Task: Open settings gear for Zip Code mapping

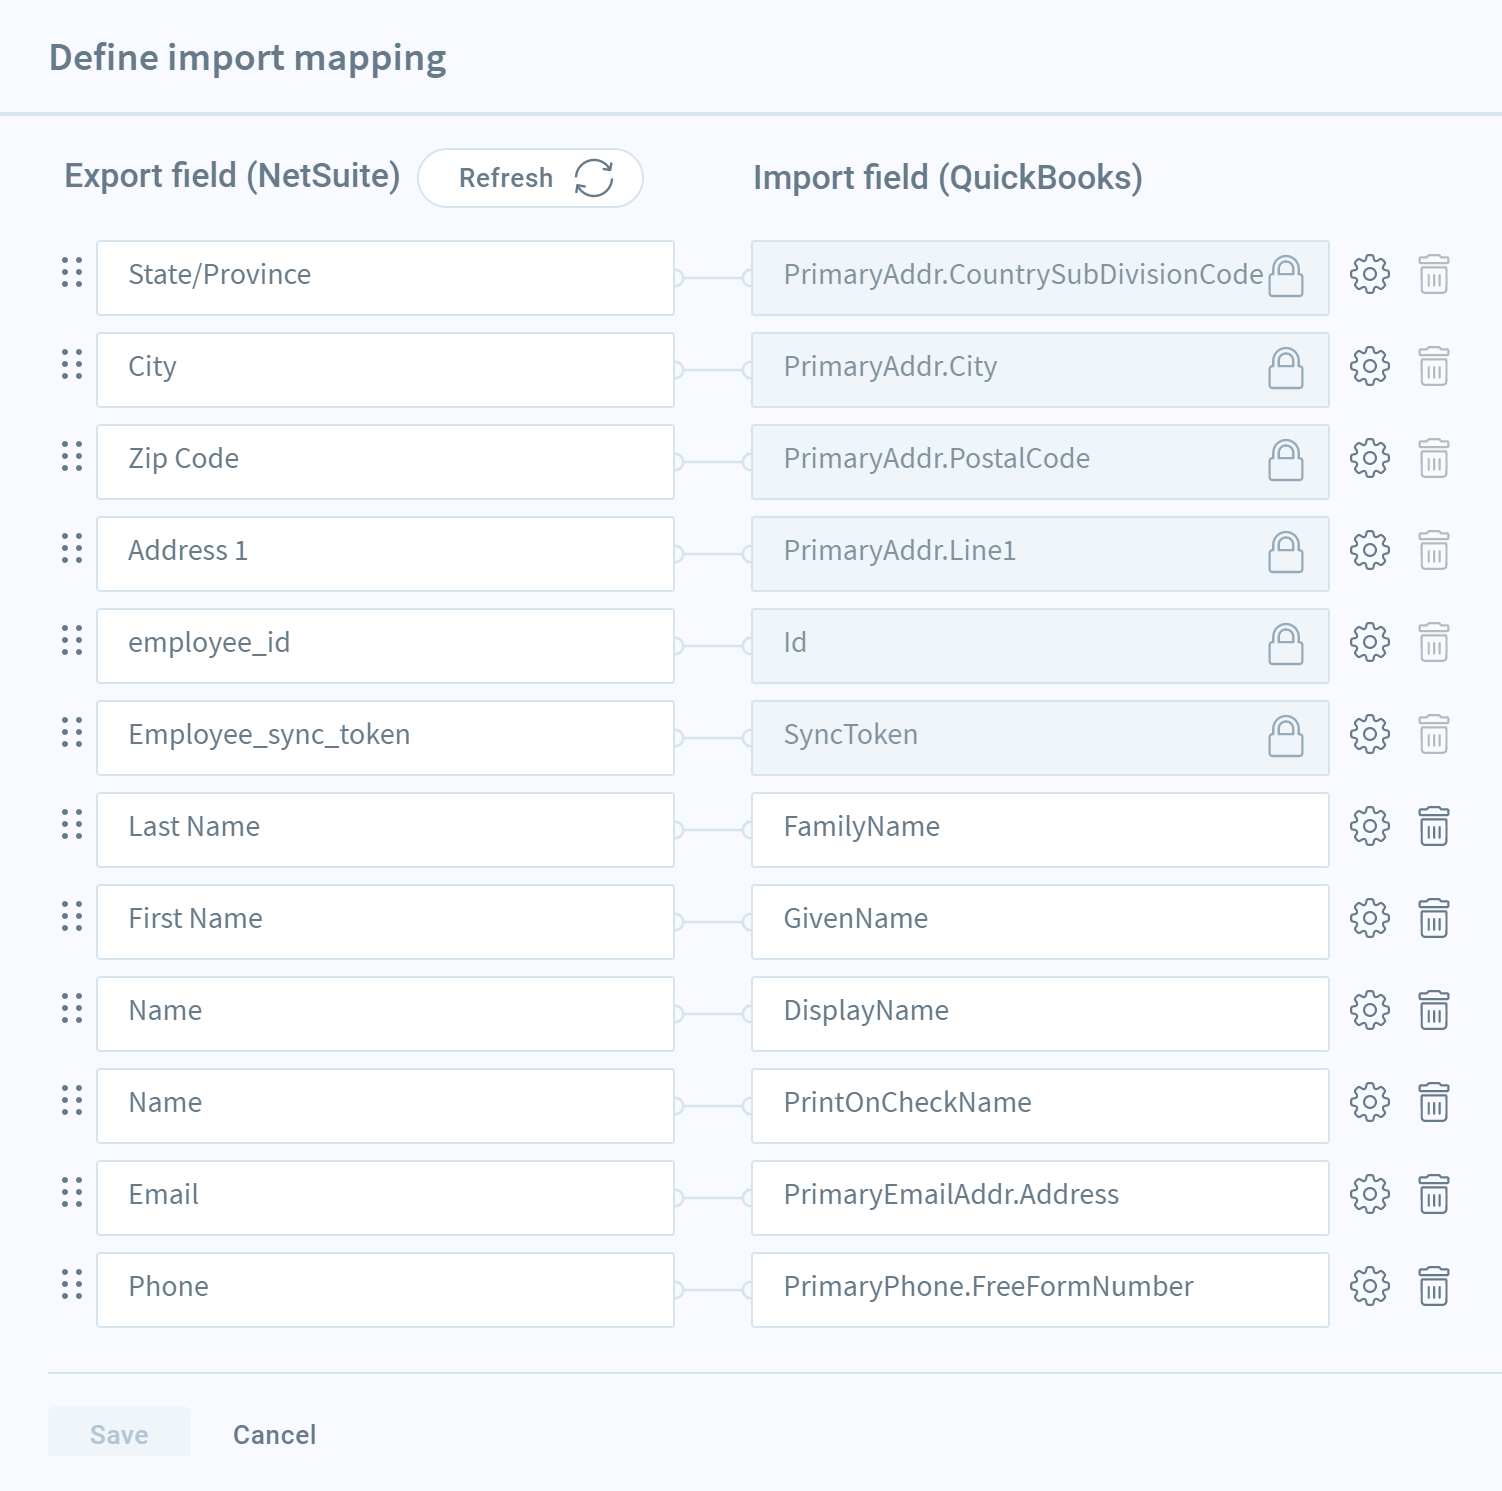Action: [1370, 458]
